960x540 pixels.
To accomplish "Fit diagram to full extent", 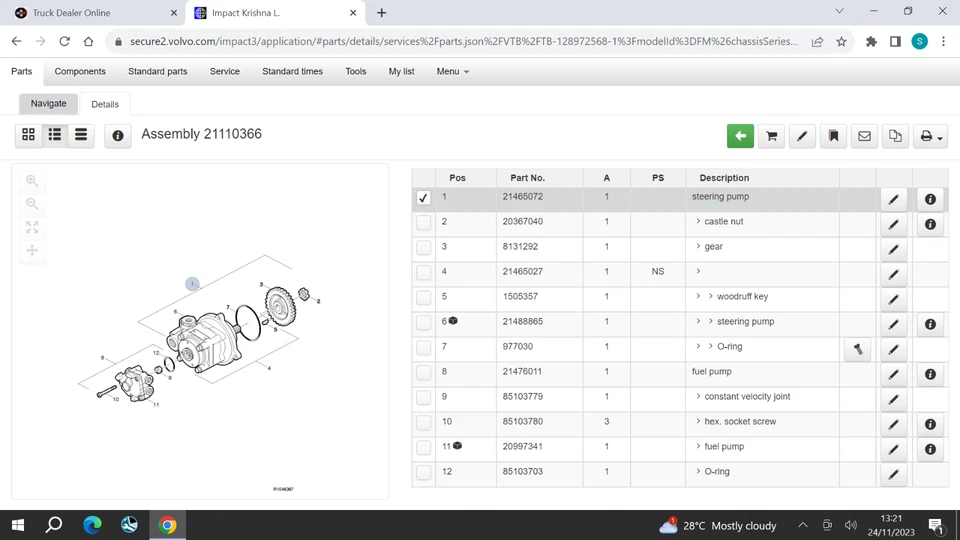I will (x=32, y=227).
